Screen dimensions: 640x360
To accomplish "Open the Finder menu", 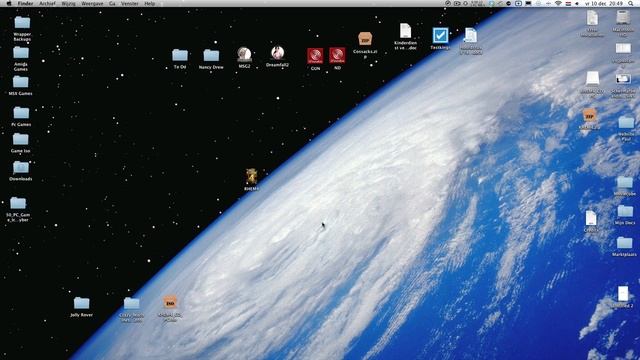I will tap(25, 3).
